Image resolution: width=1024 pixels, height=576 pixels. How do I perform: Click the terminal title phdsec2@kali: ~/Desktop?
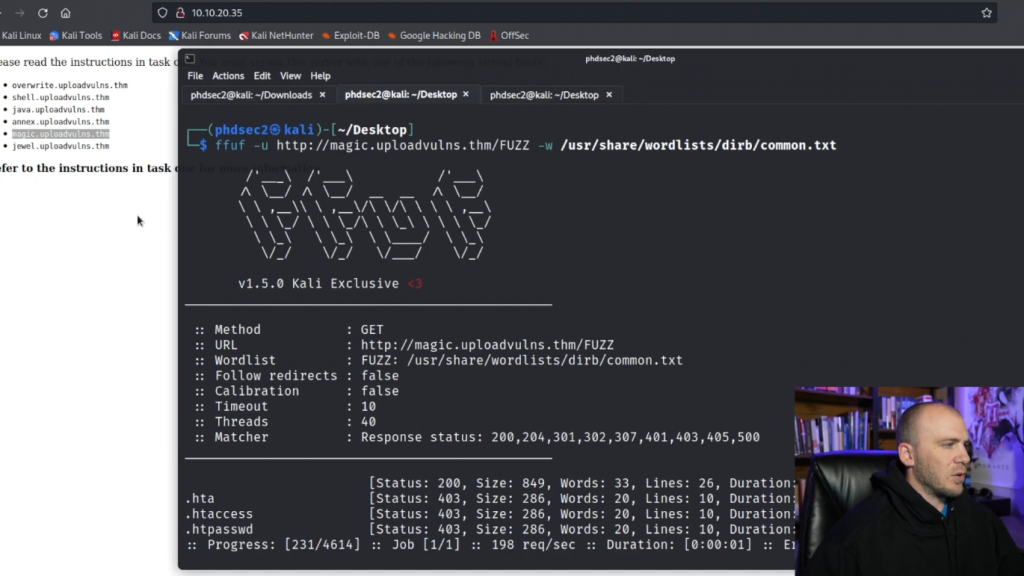click(x=630, y=59)
